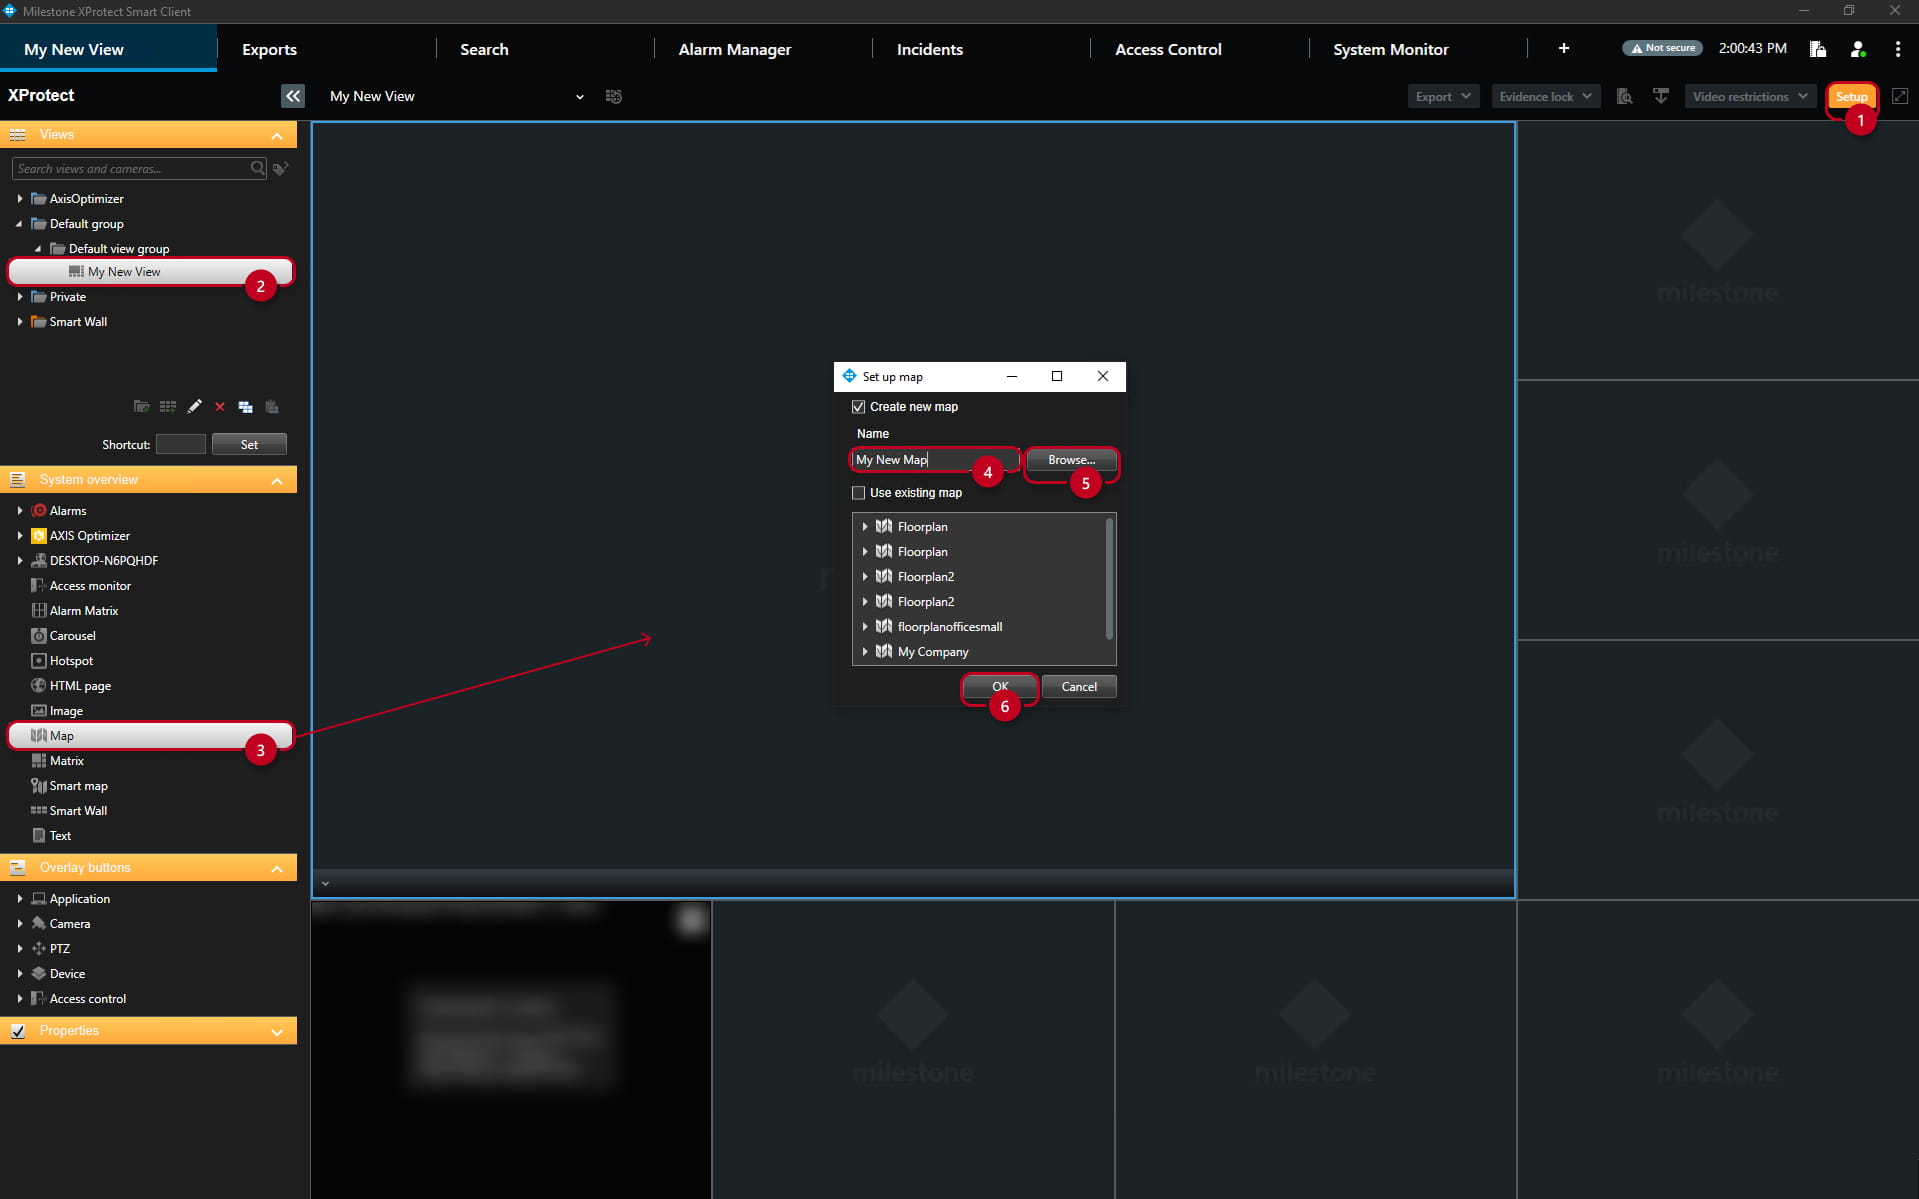The height and width of the screenshot is (1199, 1919).
Task: Open the My New View dropdown
Action: pos(579,97)
